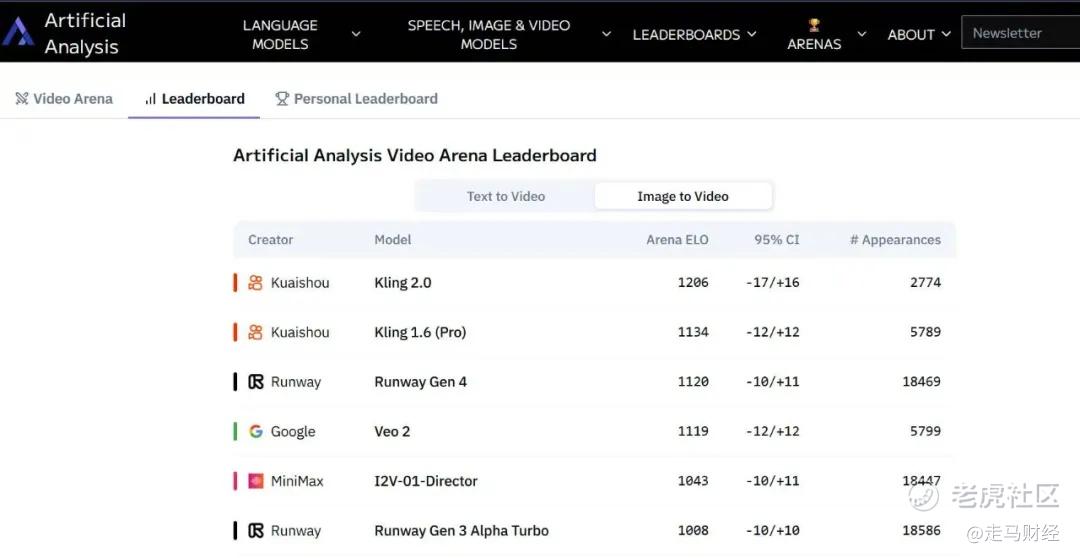
Task: Click the Artificial Analysis logo icon
Action: tap(17, 32)
